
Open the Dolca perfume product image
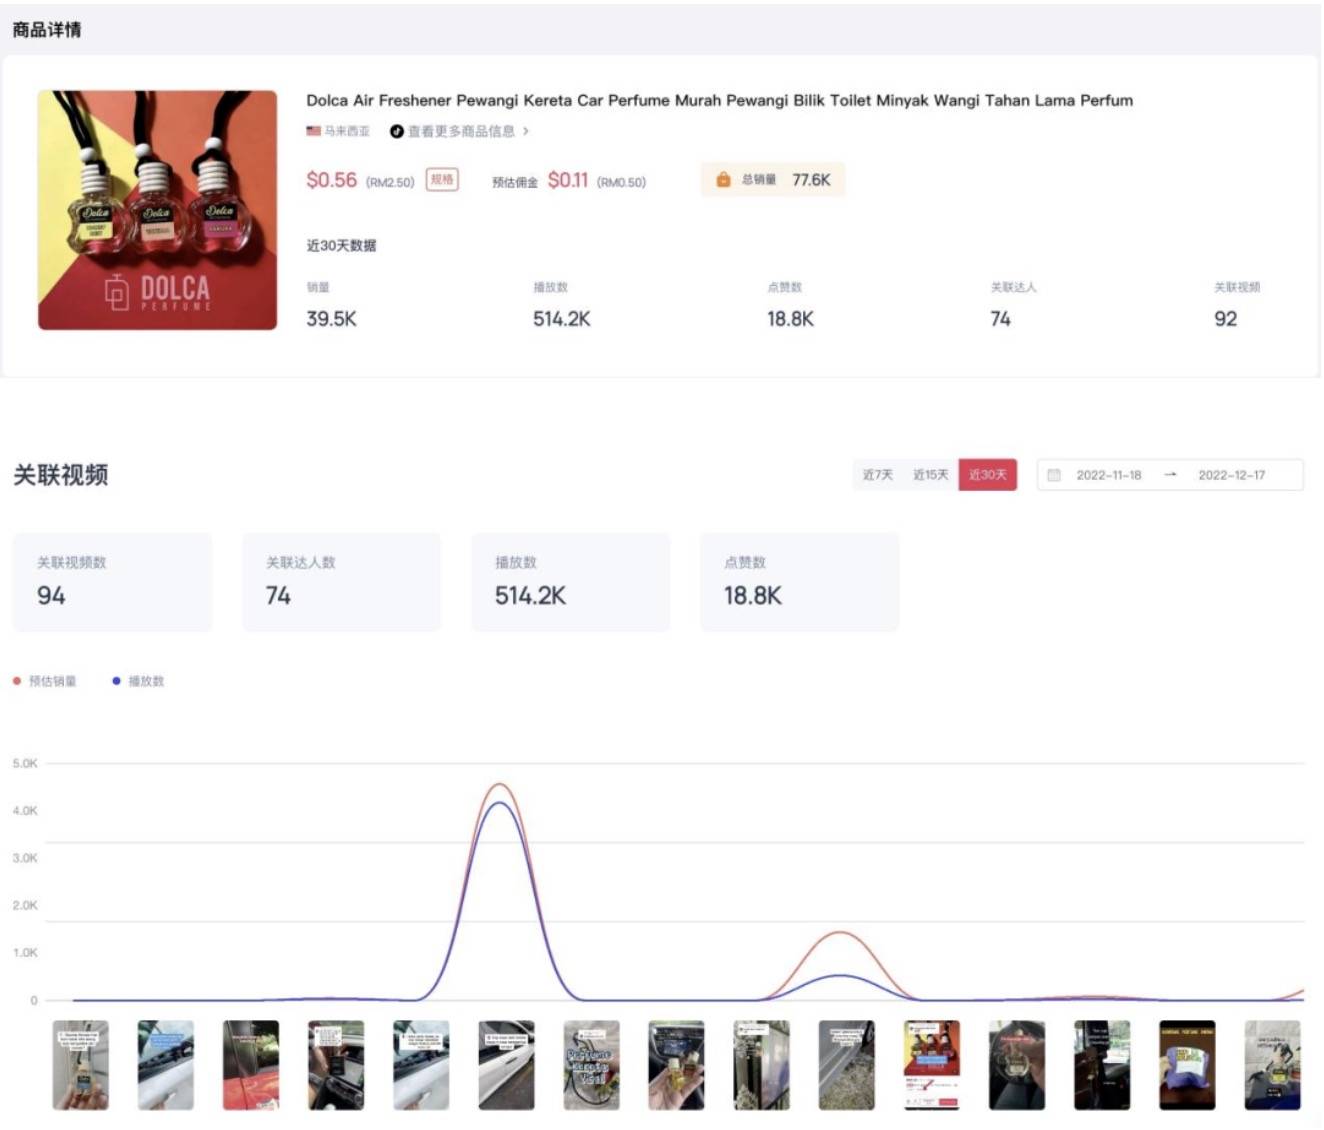[x=158, y=210]
